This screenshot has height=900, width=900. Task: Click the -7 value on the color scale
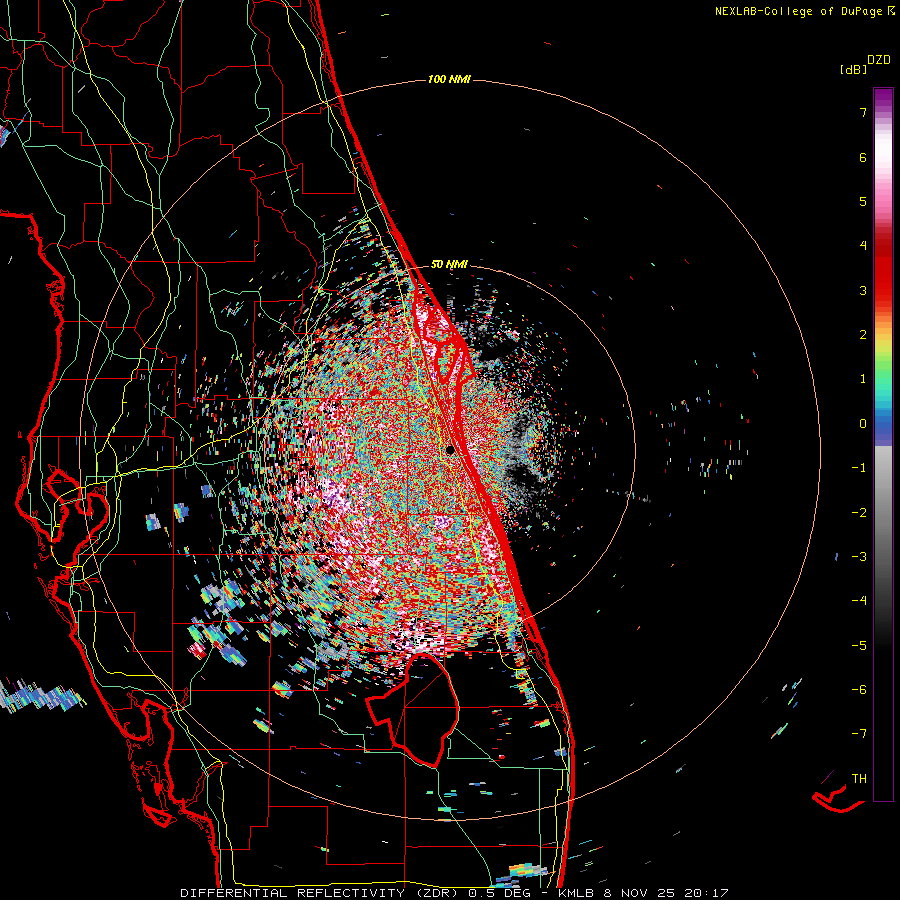(859, 734)
